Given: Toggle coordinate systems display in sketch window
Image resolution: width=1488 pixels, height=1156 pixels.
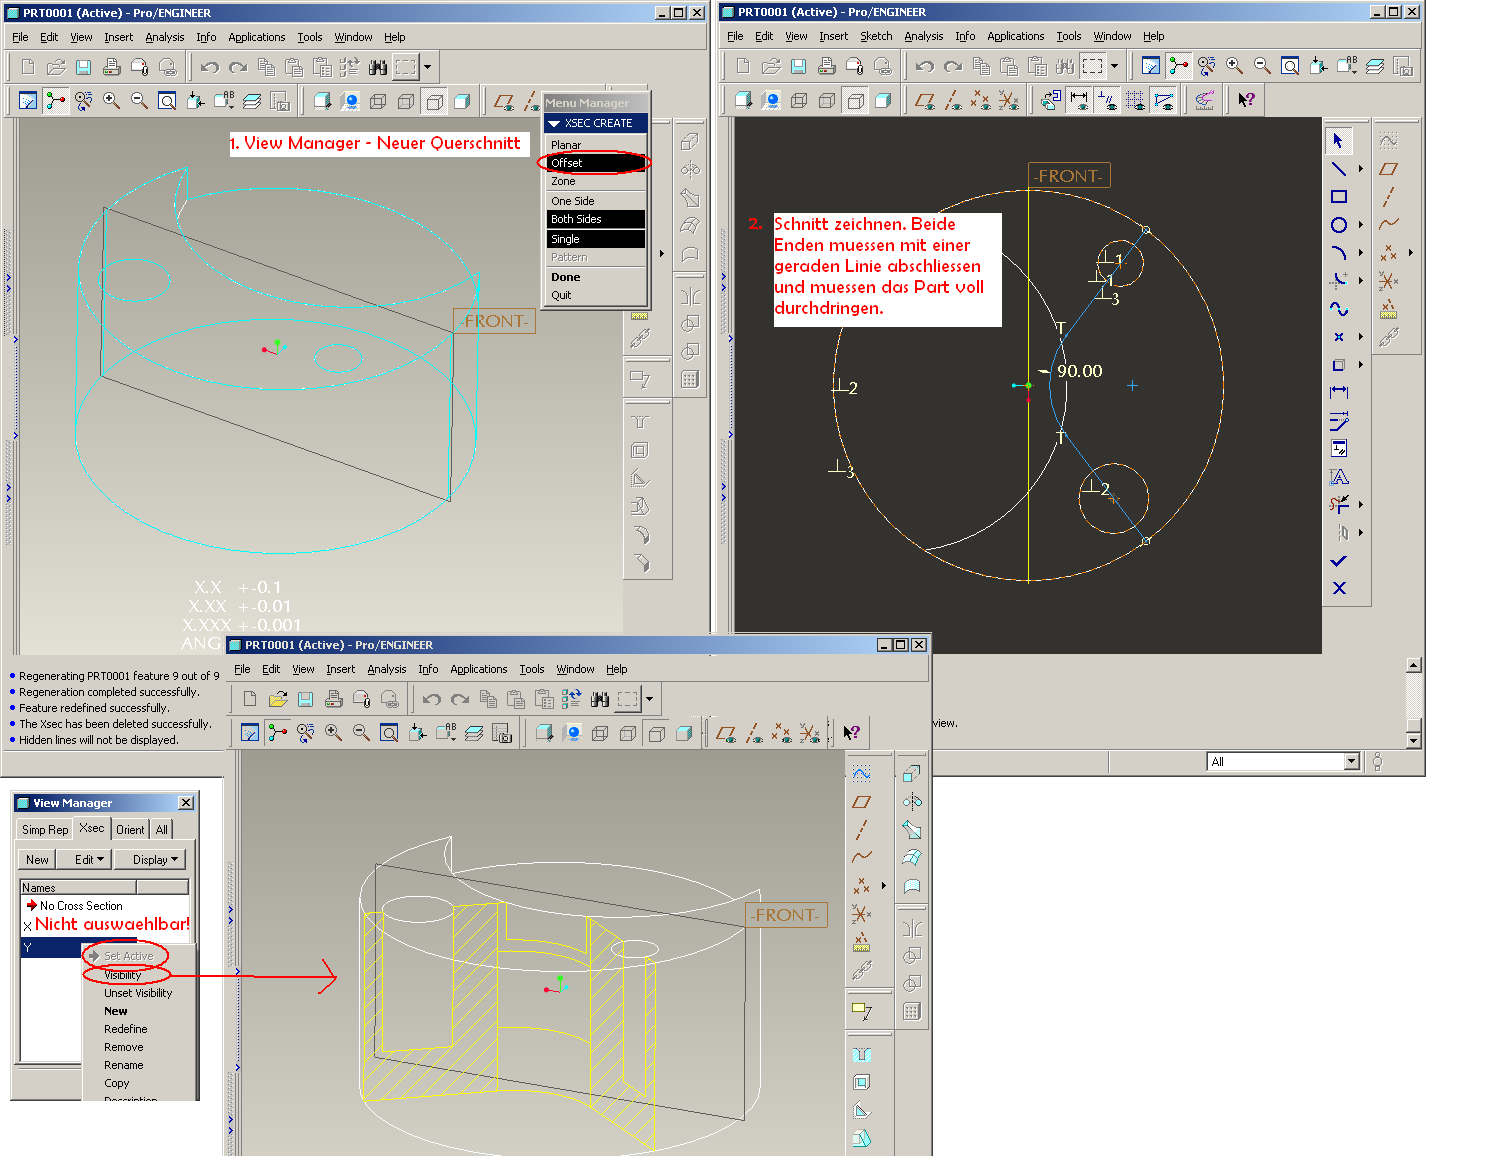Looking at the screenshot, I should click(1009, 99).
